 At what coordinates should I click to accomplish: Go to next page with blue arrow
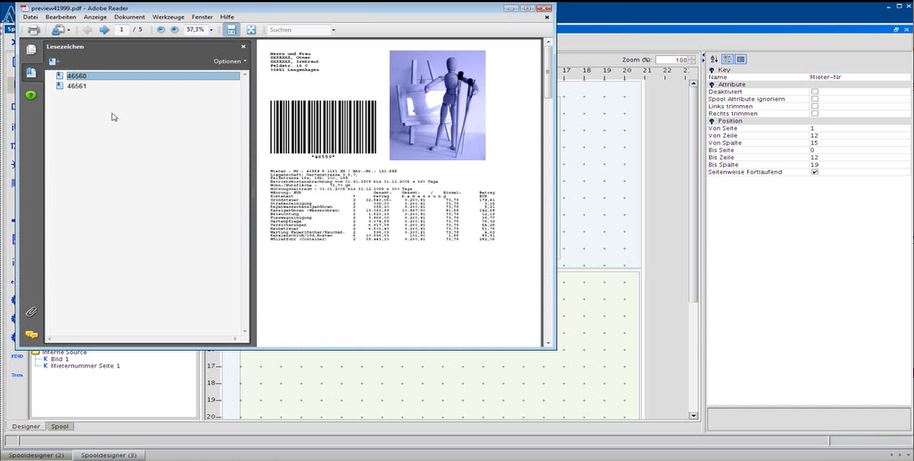(x=104, y=30)
